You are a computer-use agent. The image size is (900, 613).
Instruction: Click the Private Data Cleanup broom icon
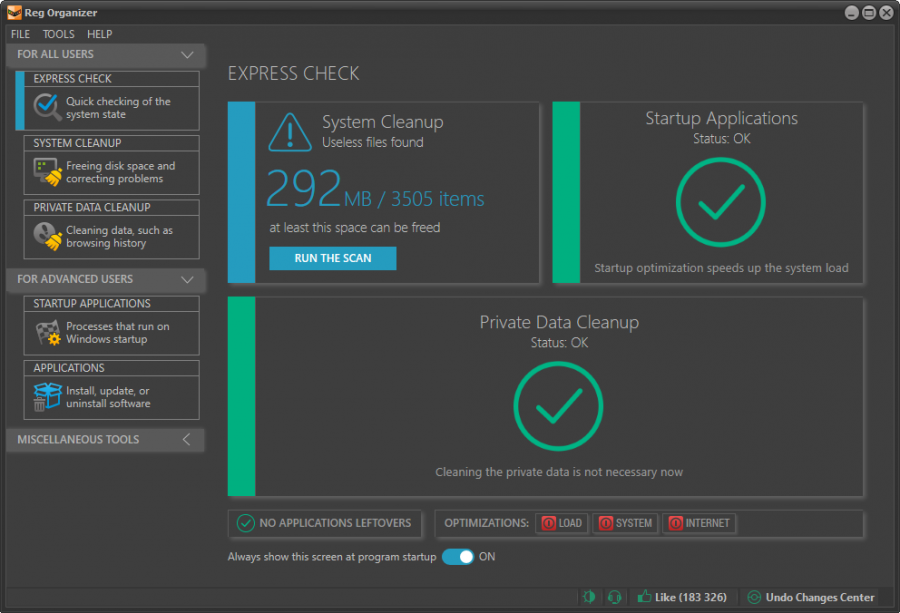point(48,236)
